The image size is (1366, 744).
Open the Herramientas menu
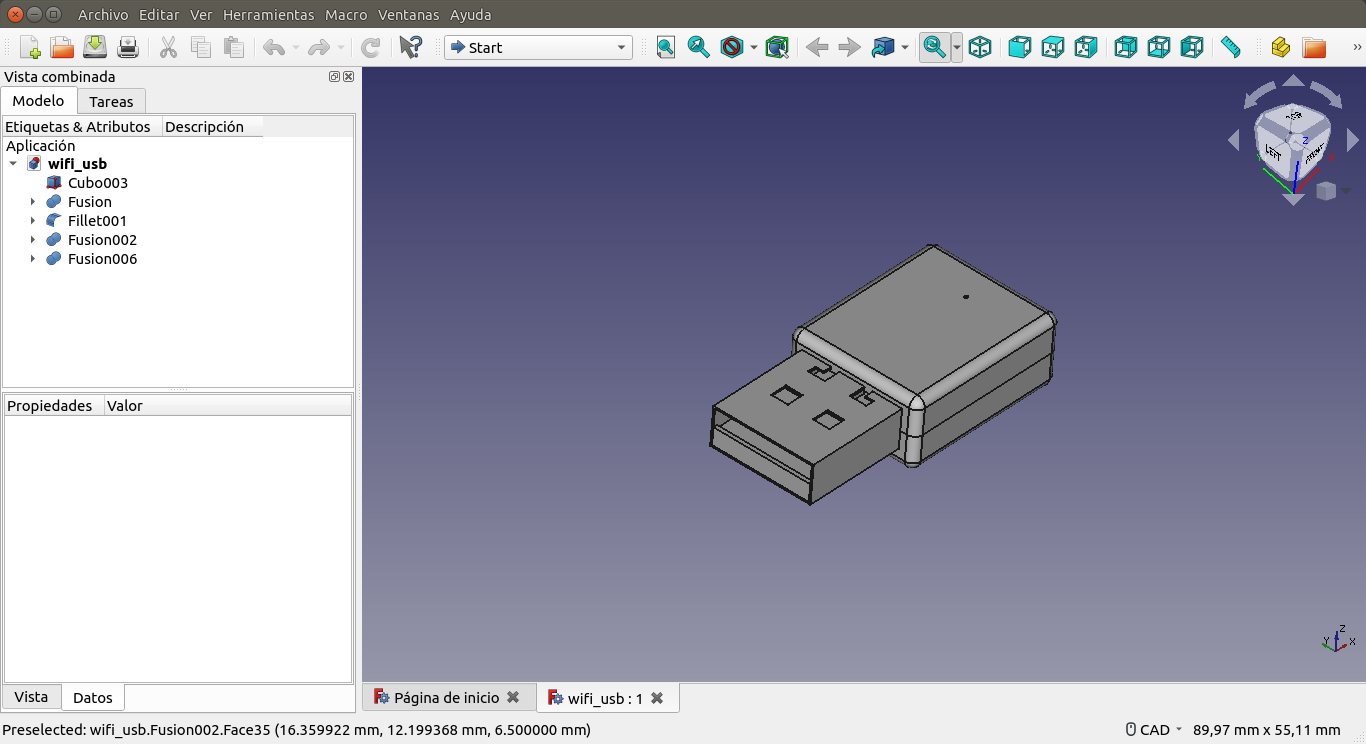(x=268, y=15)
